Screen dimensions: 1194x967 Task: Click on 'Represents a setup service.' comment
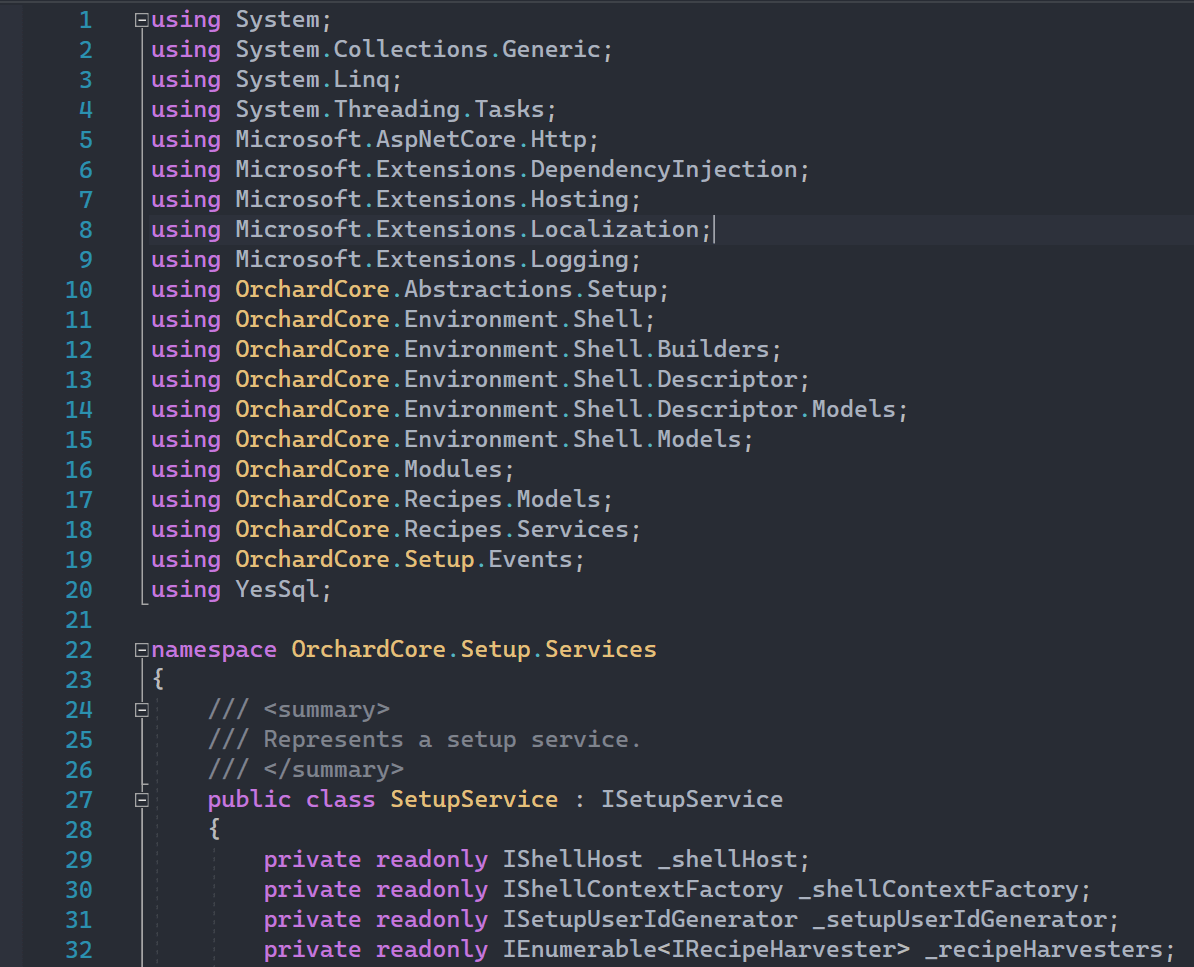coord(452,739)
